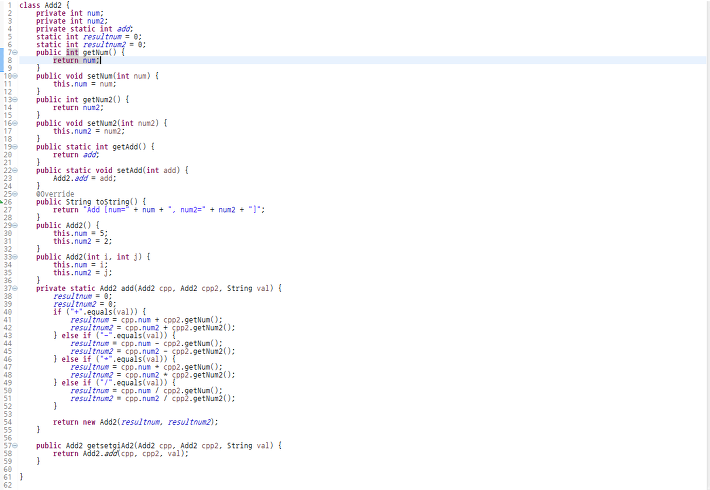Image resolution: width=710 pixels, height=490 pixels.
Task: Click 'resultnum2 = 0;' on line 39
Action: pos(85,304)
